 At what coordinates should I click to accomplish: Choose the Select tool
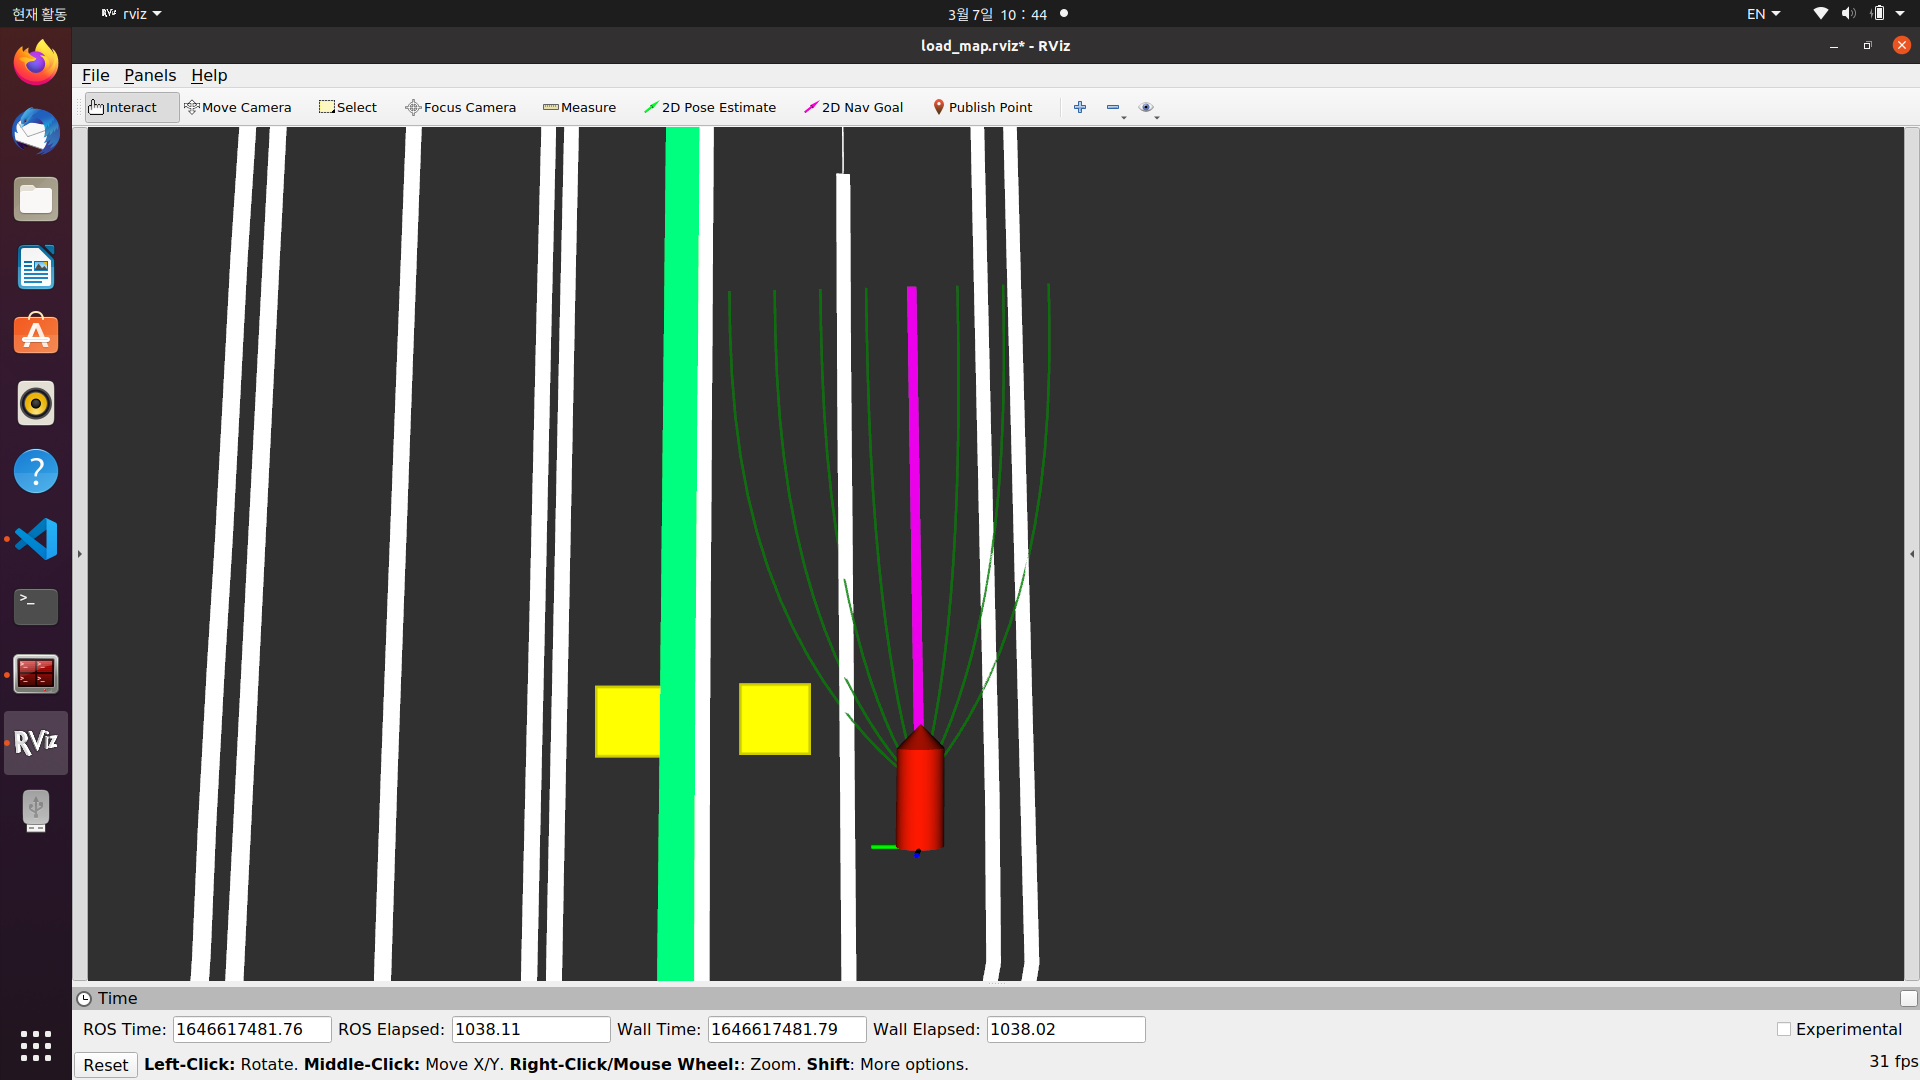(x=348, y=107)
